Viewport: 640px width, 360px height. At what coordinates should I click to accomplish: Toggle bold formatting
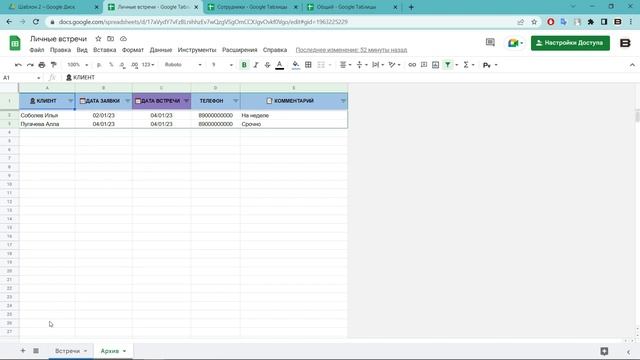pos(244,65)
